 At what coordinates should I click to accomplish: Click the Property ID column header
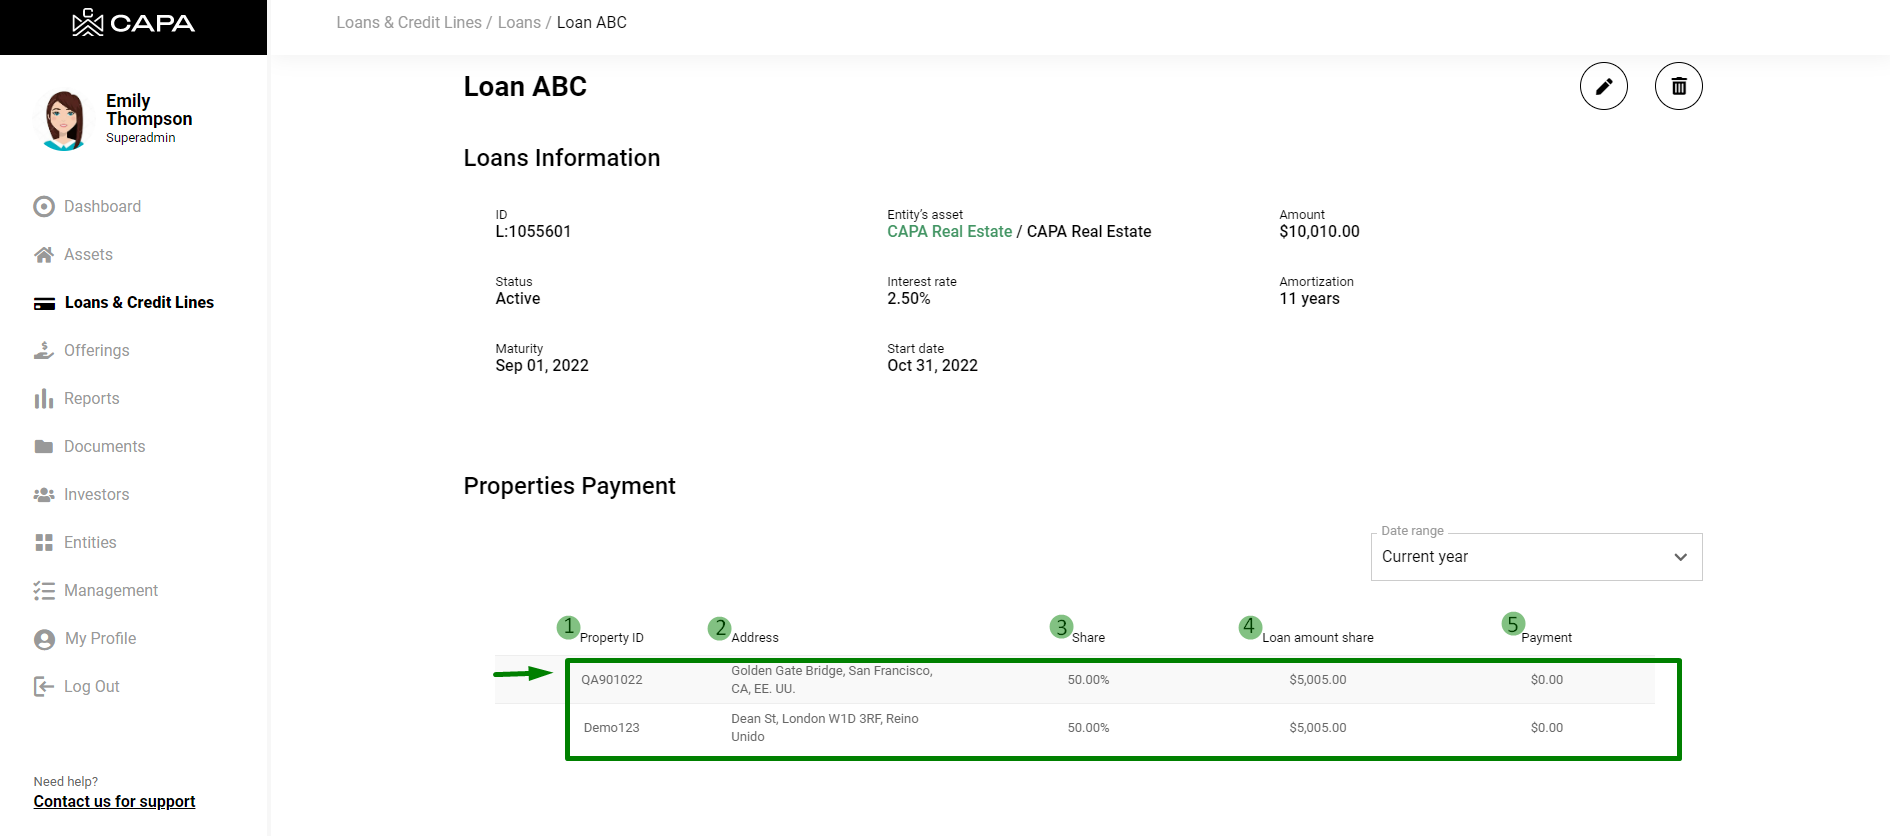[612, 638]
